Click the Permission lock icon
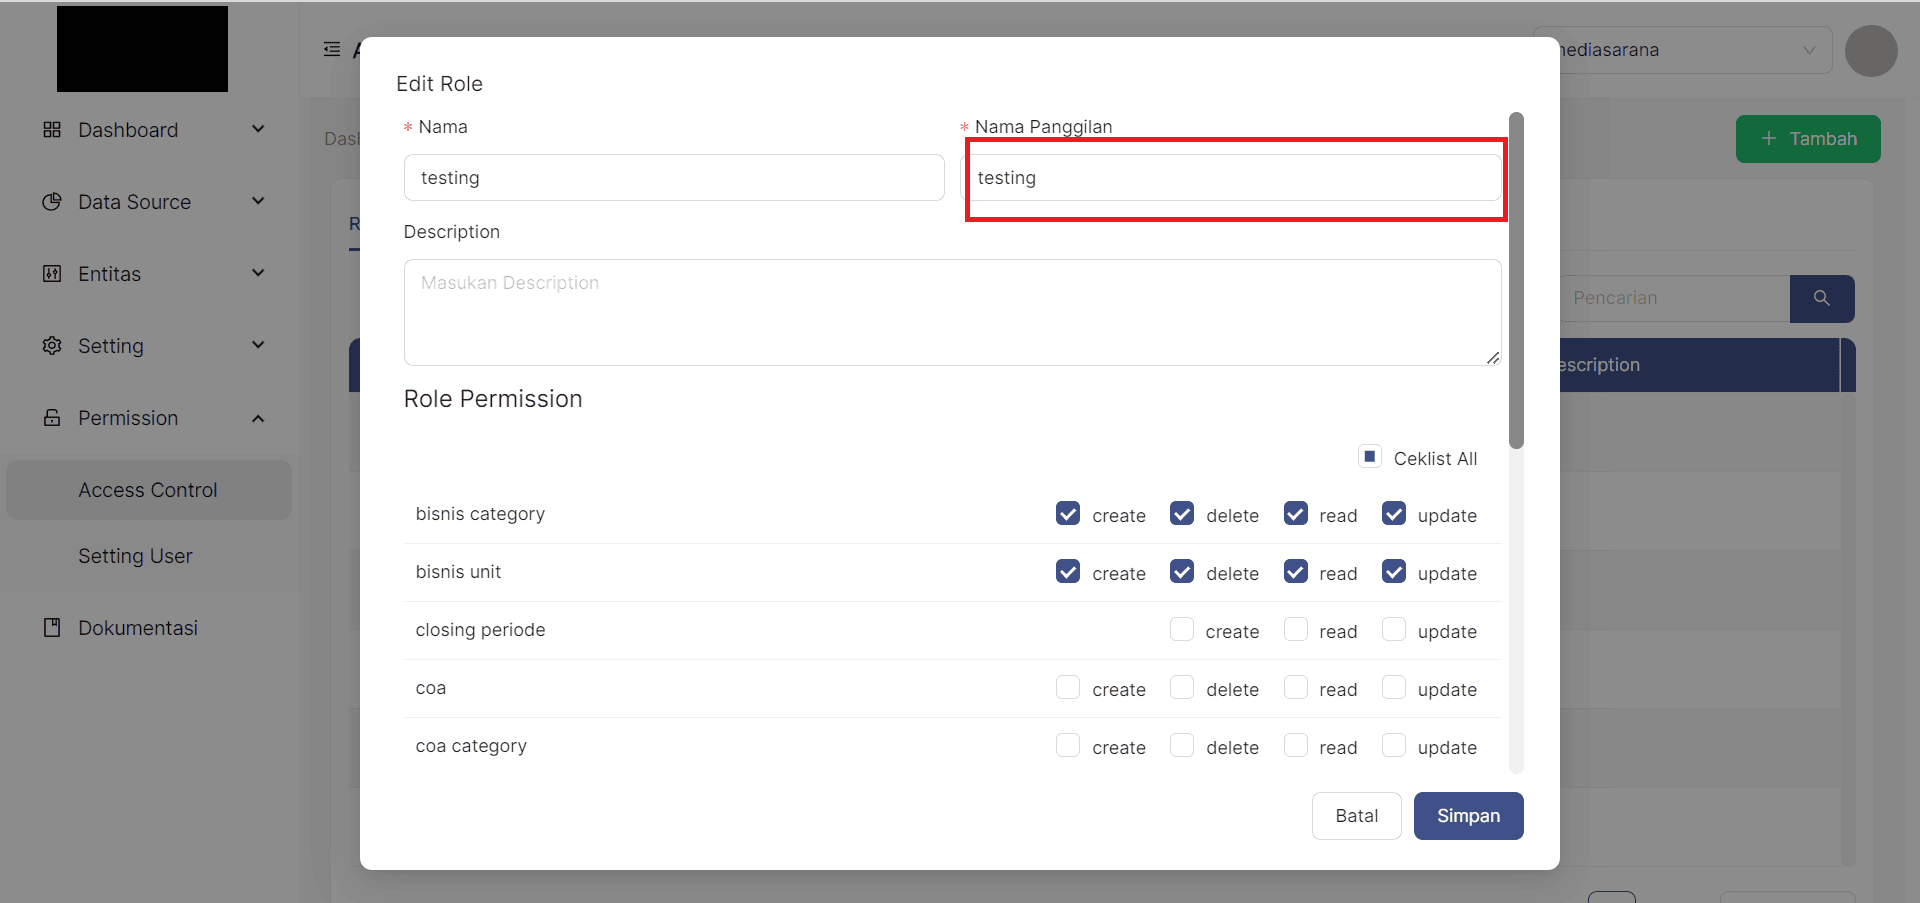 coord(52,418)
